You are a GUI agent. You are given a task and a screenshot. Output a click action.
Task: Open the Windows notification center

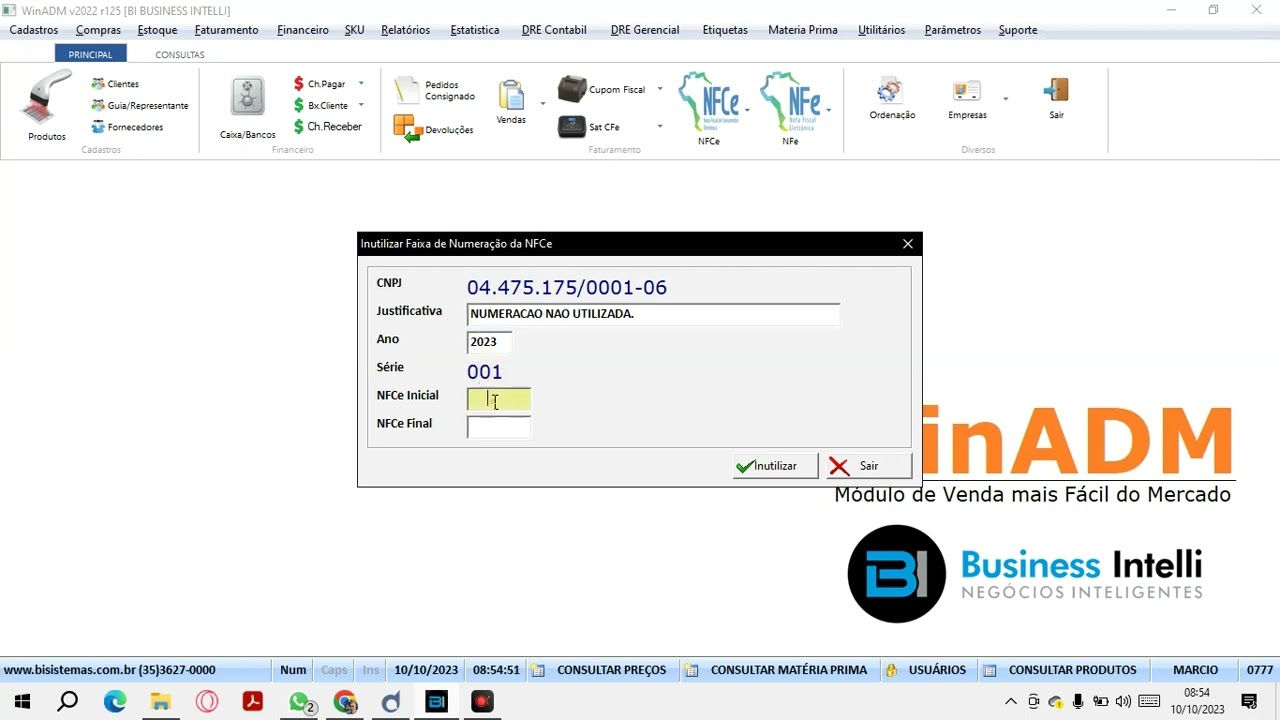point(1249,702)
